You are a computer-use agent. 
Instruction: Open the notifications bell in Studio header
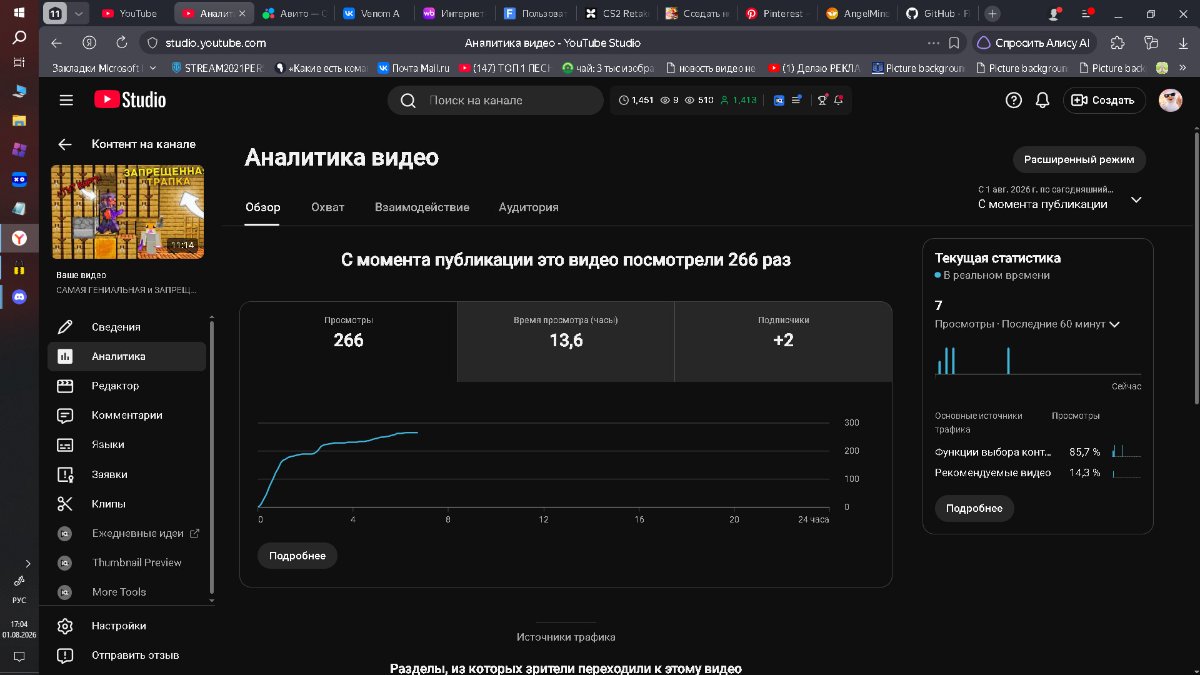tap(1042, 100)
